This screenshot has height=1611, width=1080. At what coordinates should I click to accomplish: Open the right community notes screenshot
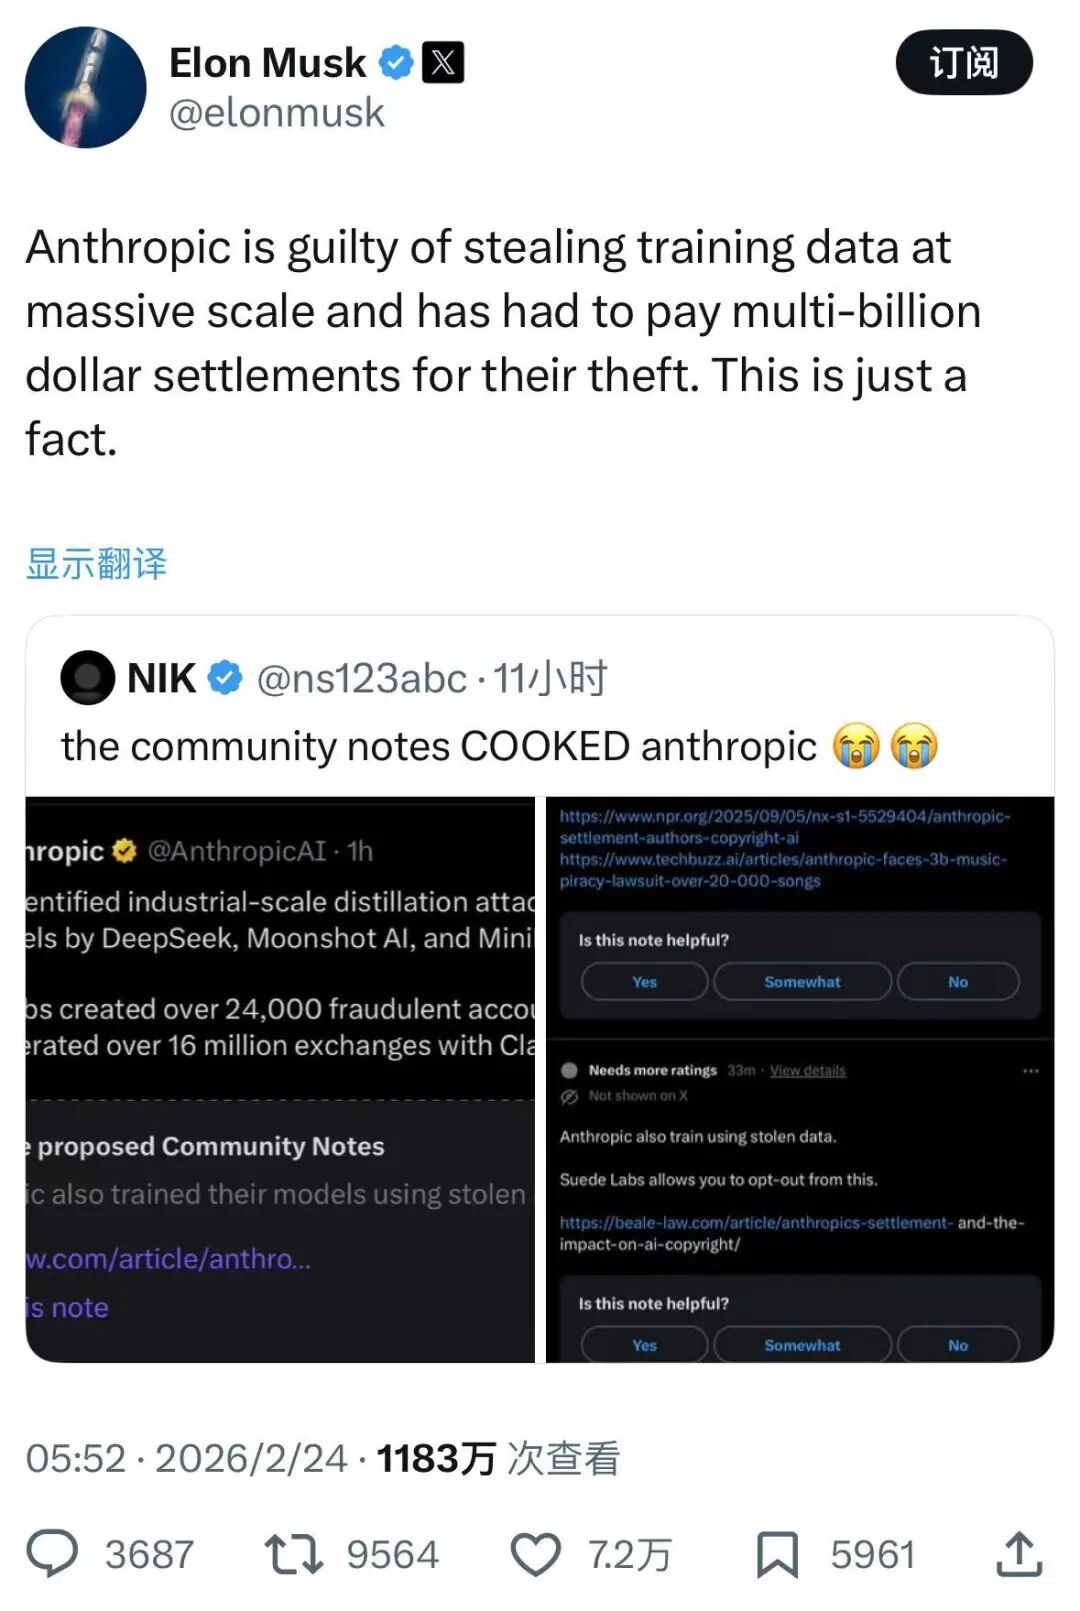800,1080
